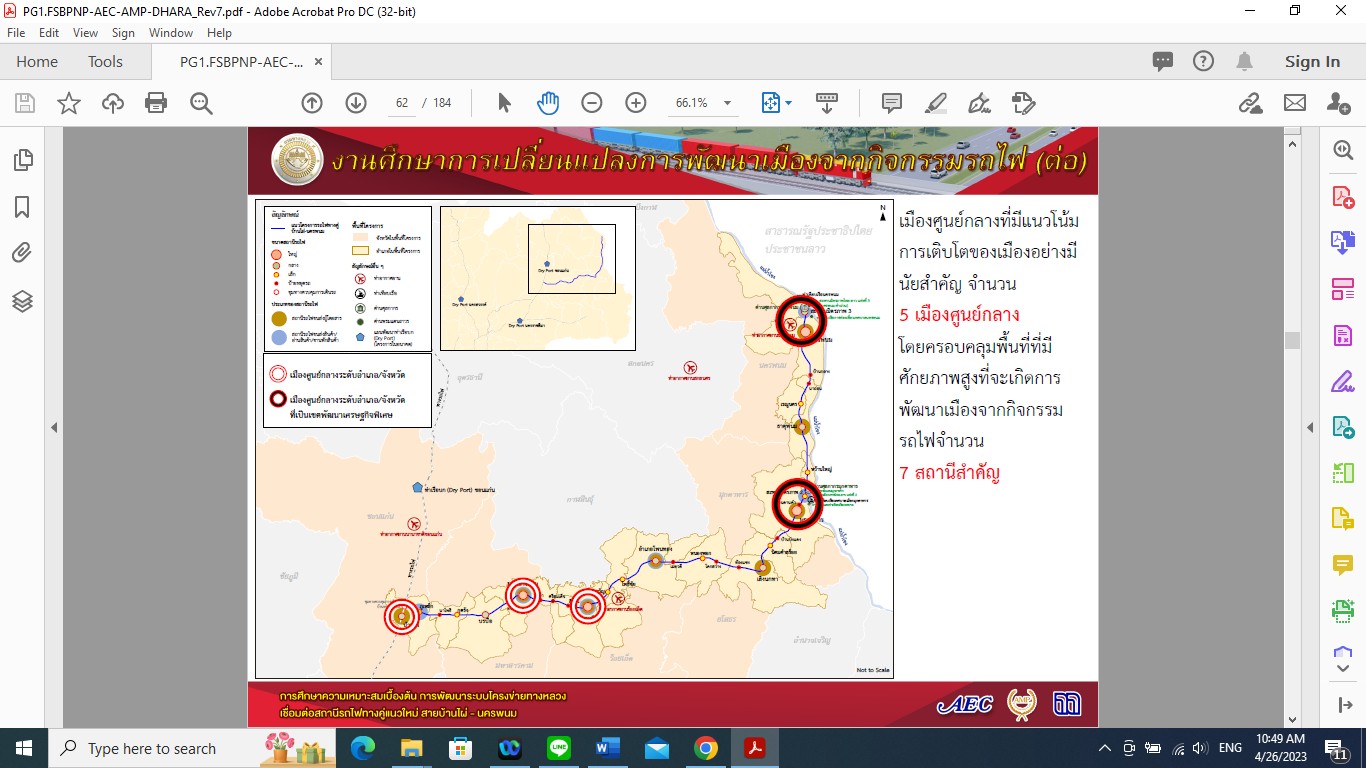
Task: Click the Zoom In plus icon
Action: [x=635, y=103]
